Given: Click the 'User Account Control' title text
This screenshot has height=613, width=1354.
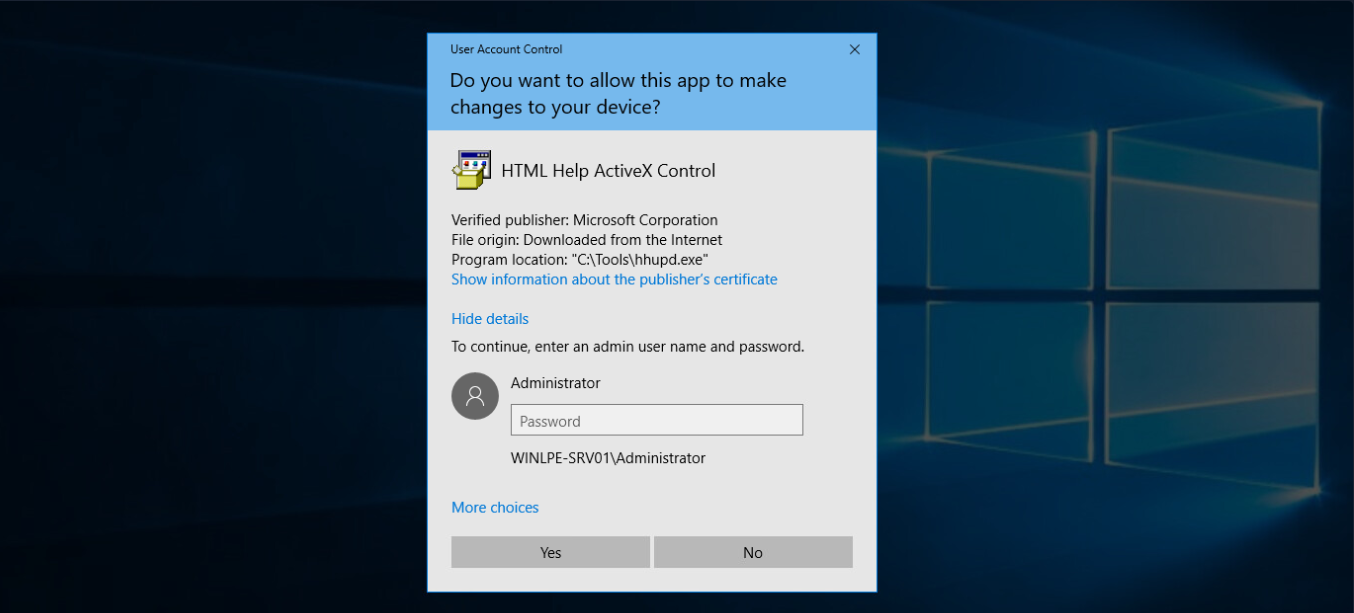Looking at the screenshot, I should 506,49.
